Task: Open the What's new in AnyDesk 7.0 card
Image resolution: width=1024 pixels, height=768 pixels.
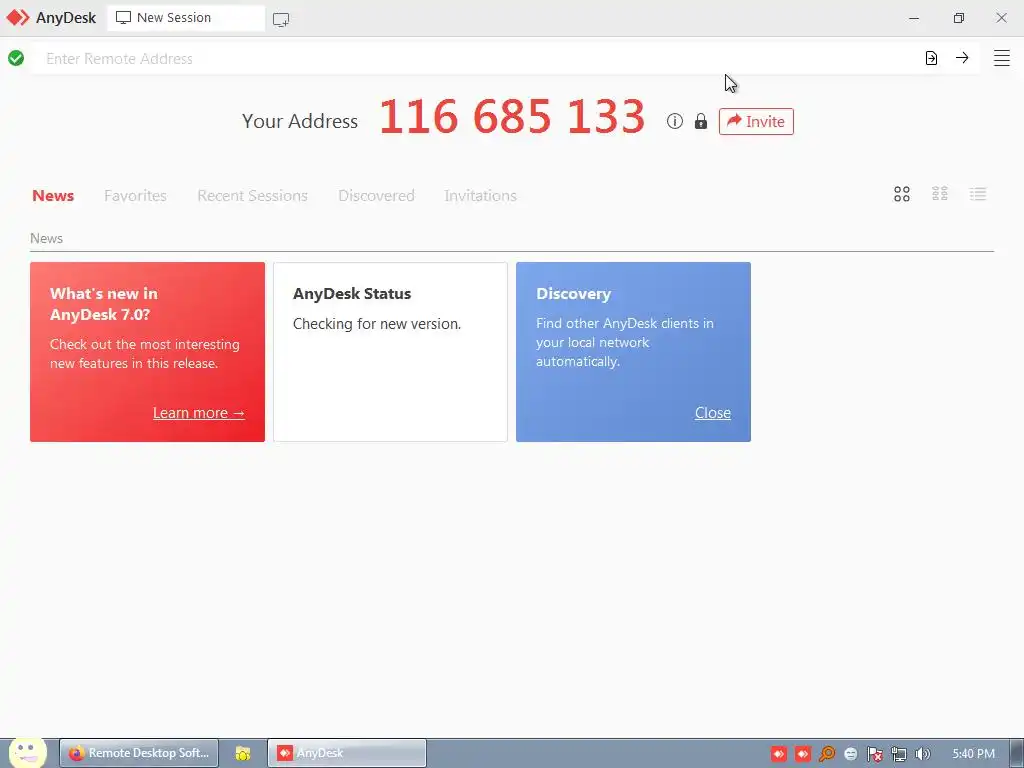Action: (x=148, y=352)
